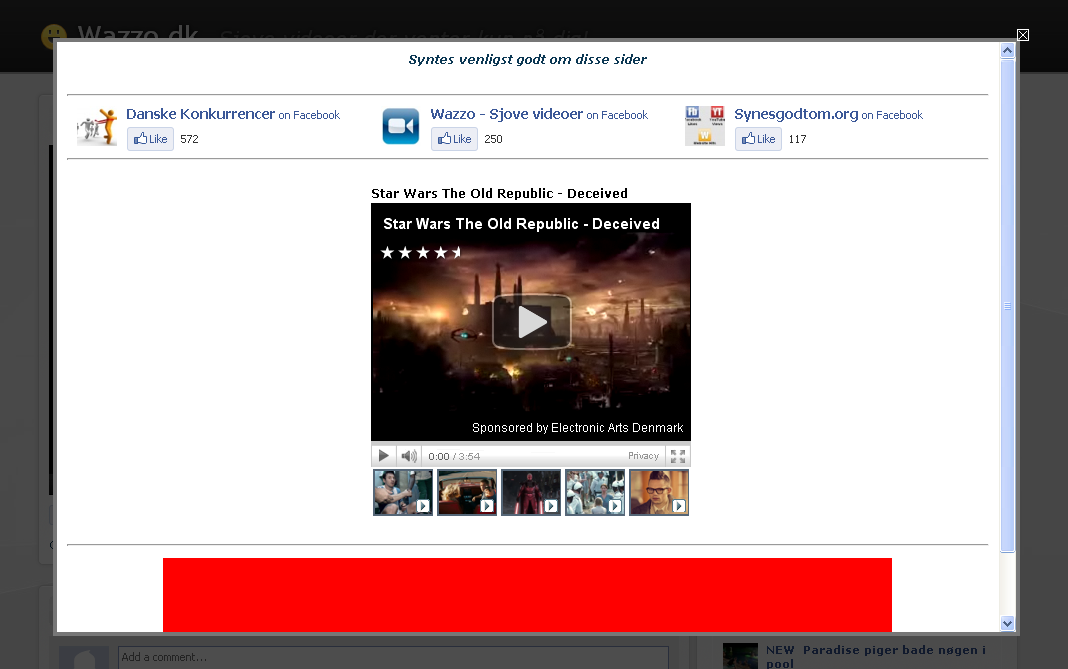1068x669 pixels.
Task: Click the Danske Konkurrencer page logo
Action: [x=97, y=127]
